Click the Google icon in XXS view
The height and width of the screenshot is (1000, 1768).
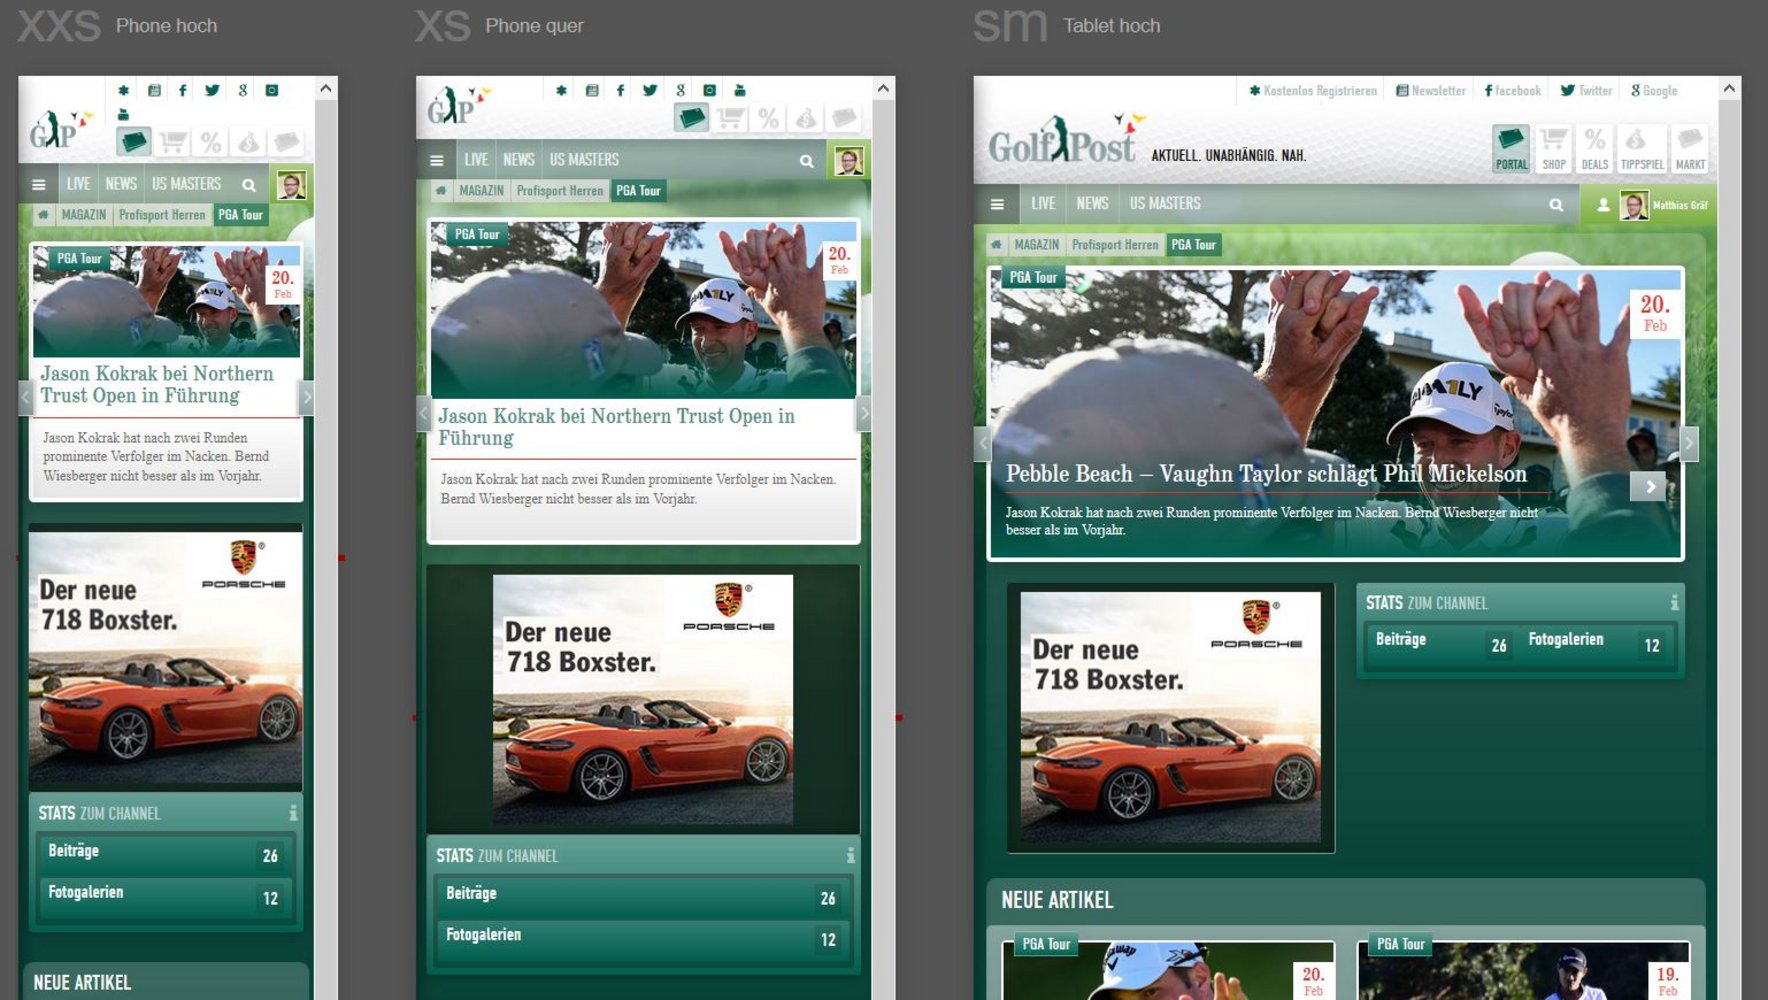point(242,90)
